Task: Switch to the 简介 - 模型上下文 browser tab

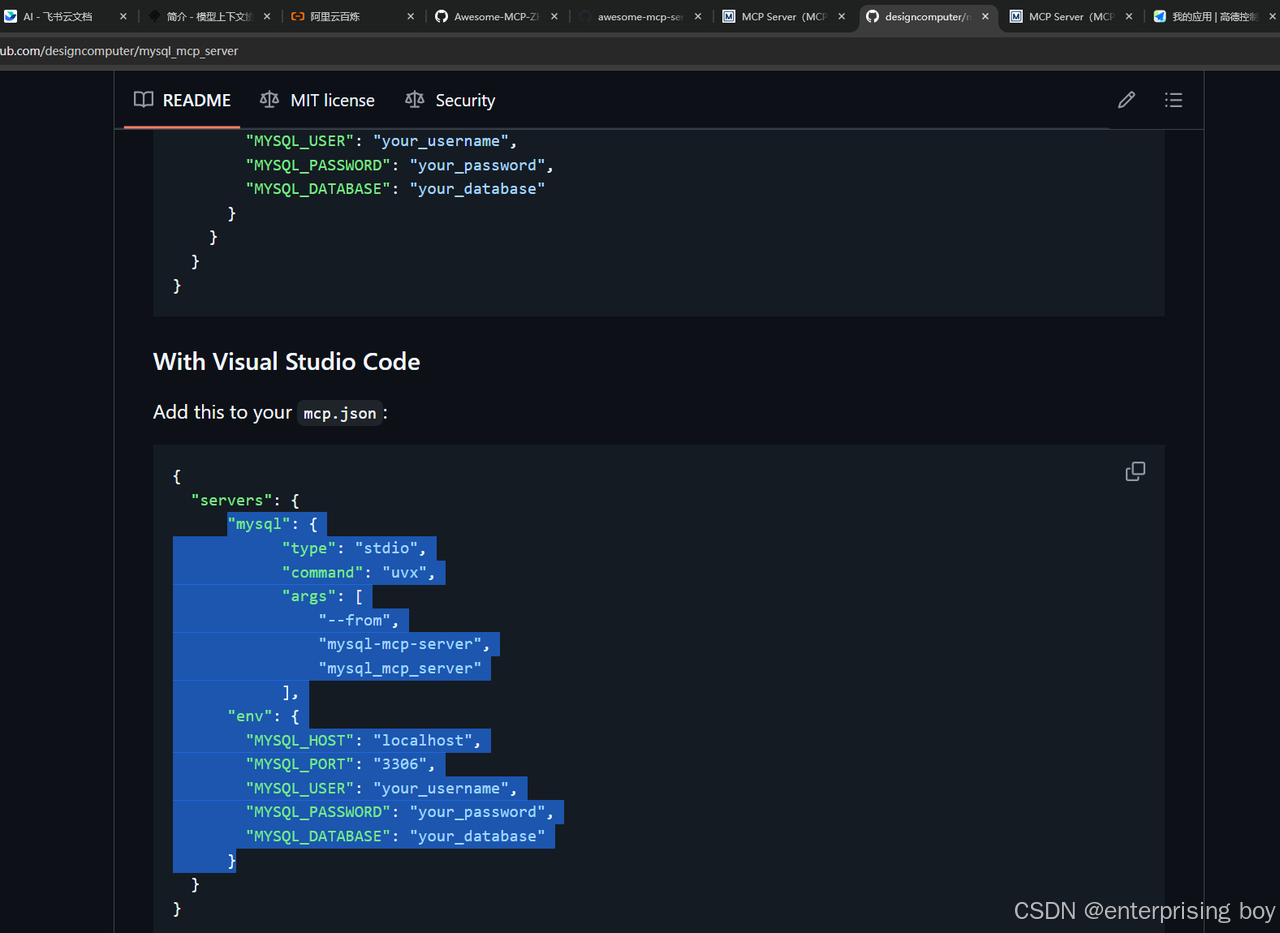Action: pos(200,17)
